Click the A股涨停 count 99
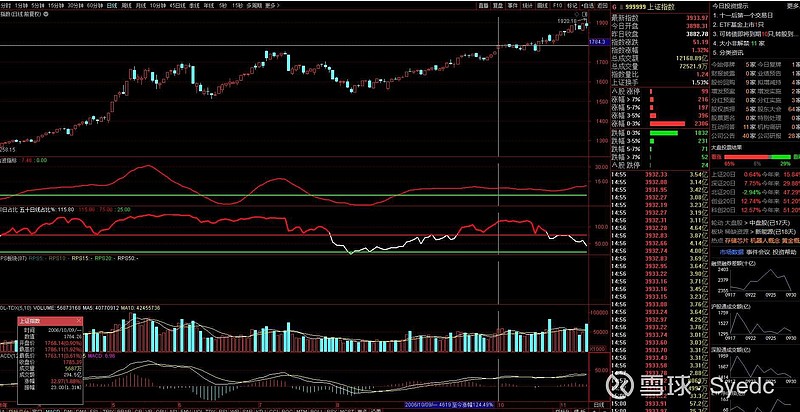800x412 pixels. [704, 91]
